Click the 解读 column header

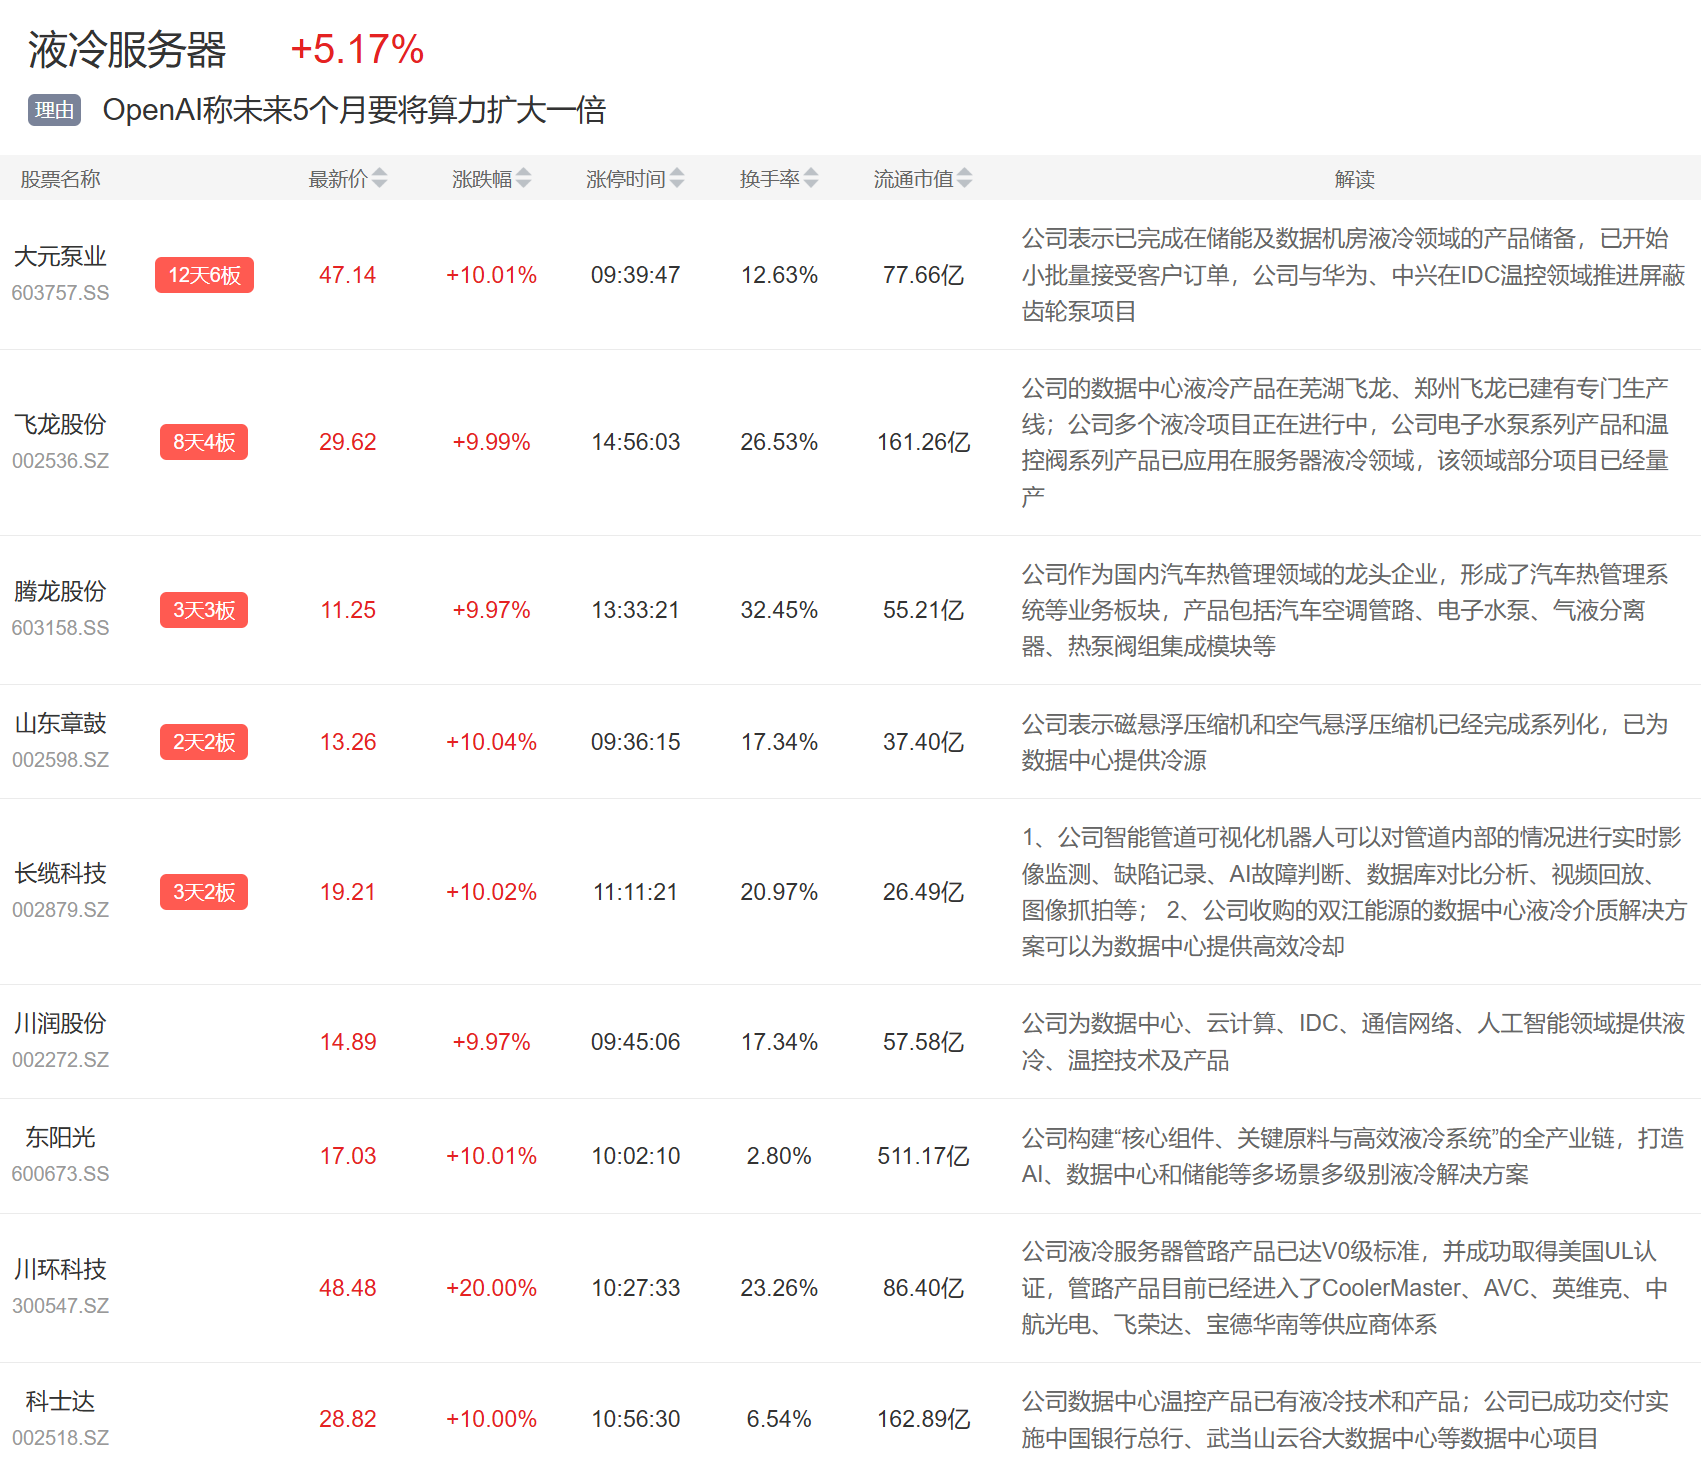pyautogui.click(x=1354, y=179)
